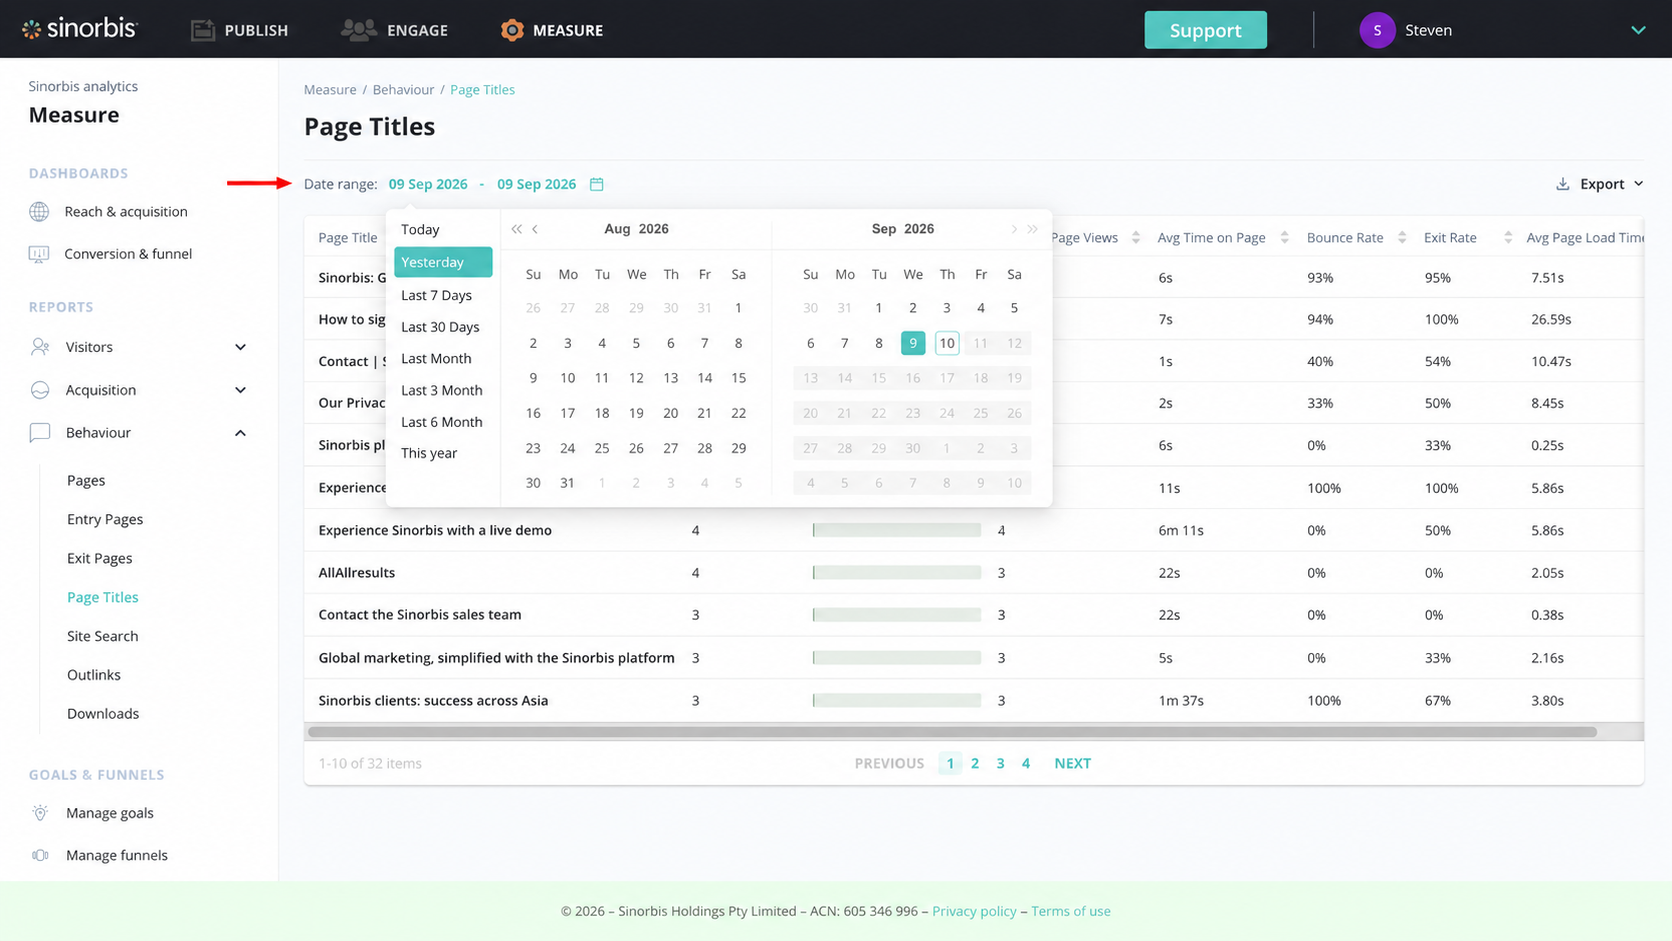Image resolution: width=1672 pixels, height=941 pixels.
Task: Open the Outlinks report
Action: [94, 675]
